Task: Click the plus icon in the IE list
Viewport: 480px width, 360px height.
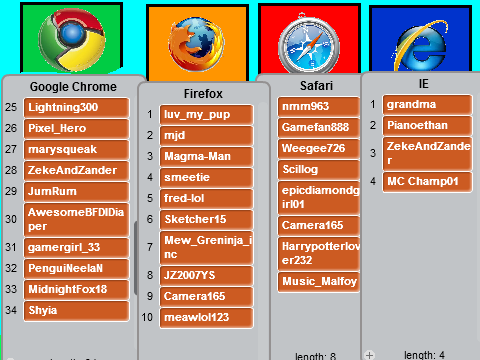Action: coord(369,355)
